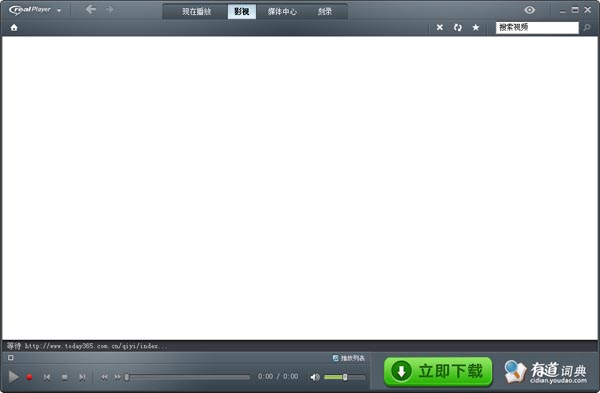Open the RealPlayer logo menu
The image size is (600, 393).
(35, 10)
